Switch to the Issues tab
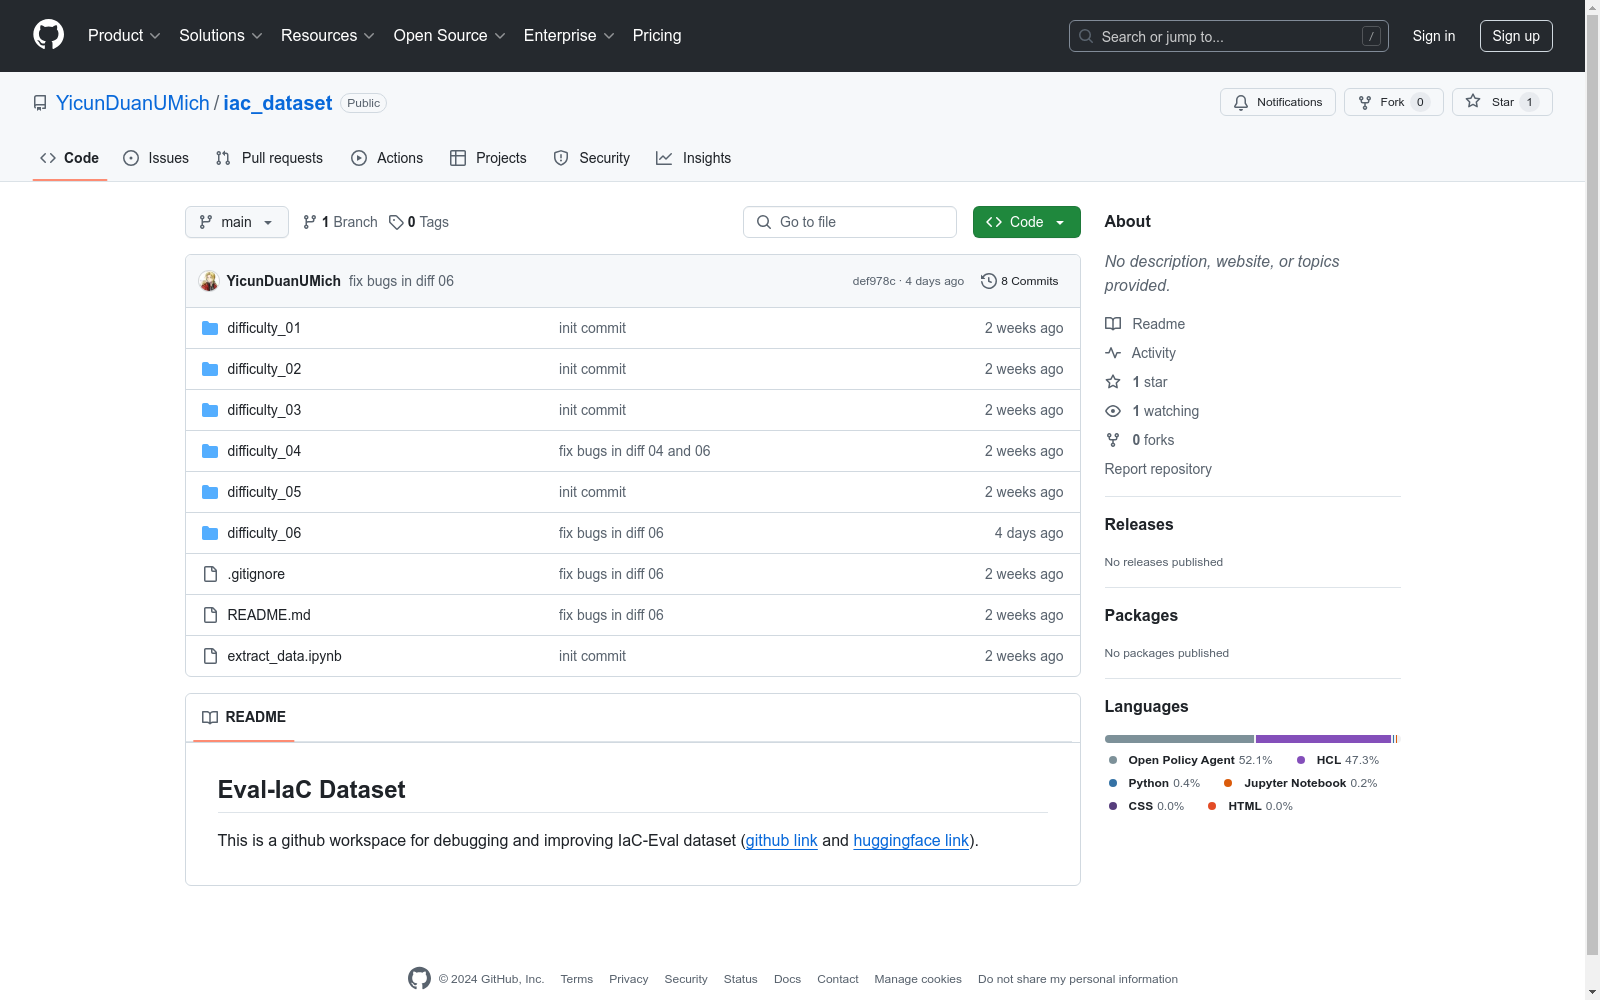 tap(156, 158)
